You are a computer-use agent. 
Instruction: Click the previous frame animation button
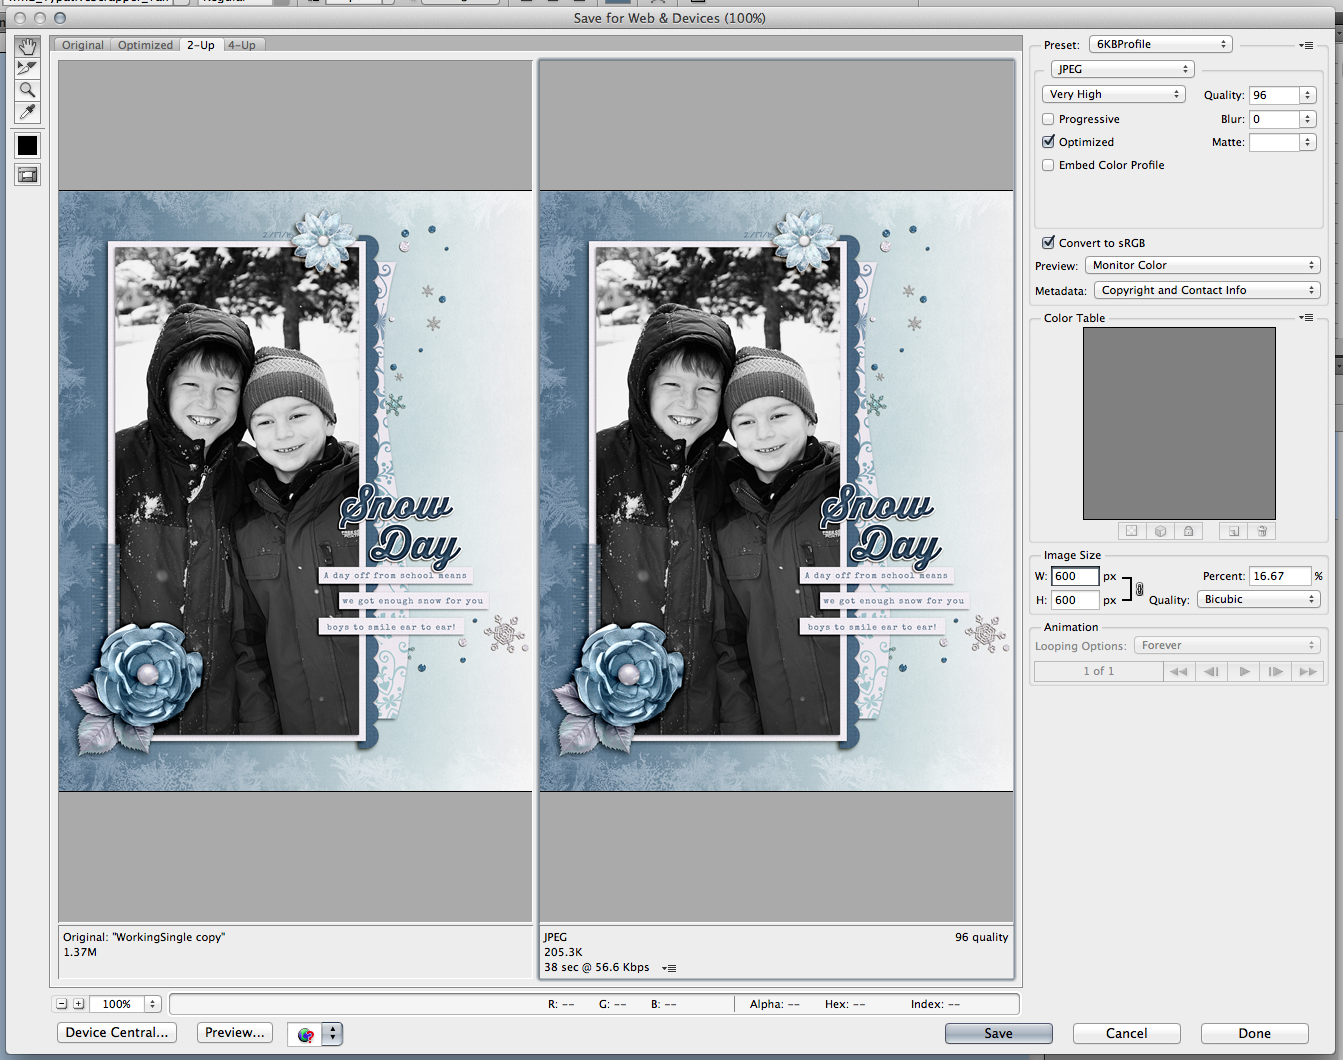[1211, 671]
